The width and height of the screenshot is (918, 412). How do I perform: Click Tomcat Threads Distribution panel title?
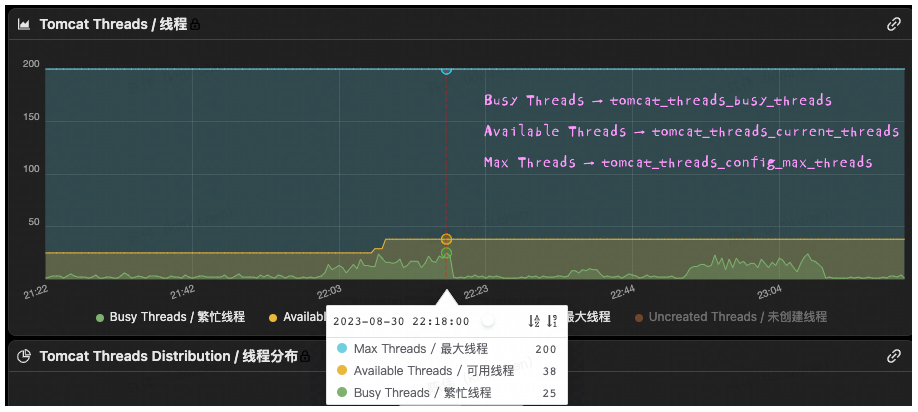coord(169,356)
